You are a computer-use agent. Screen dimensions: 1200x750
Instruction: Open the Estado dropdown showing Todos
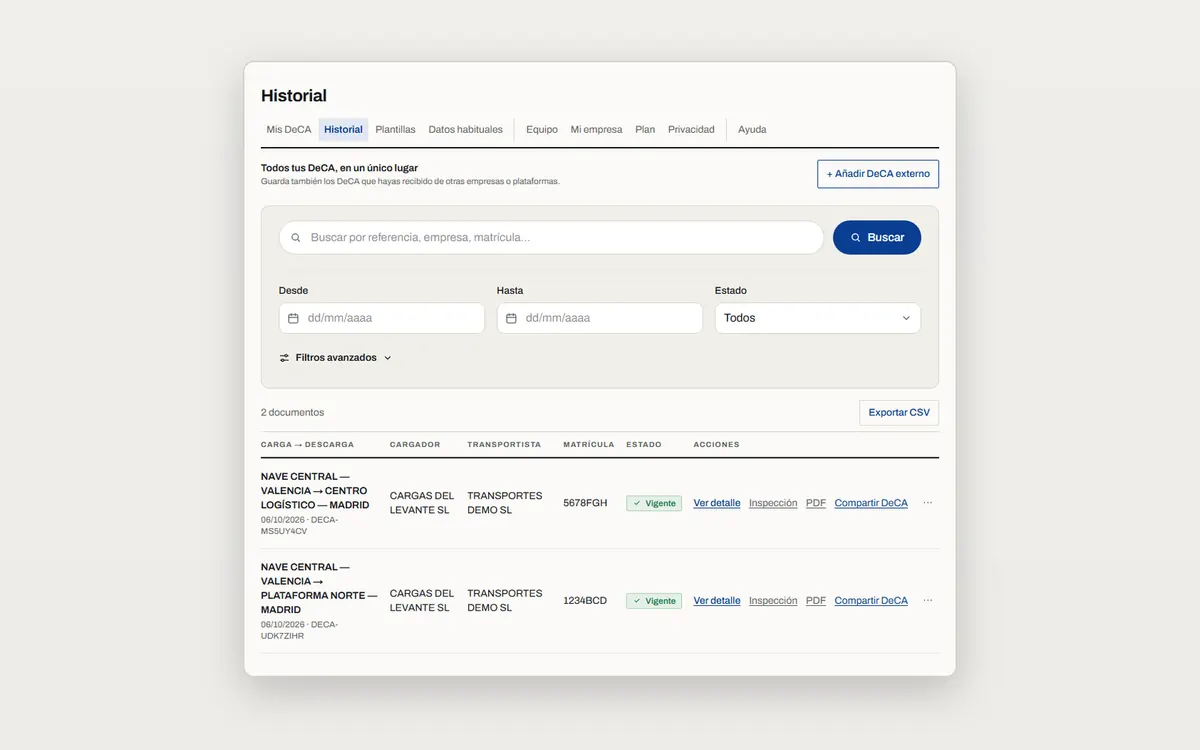point(818,318)
